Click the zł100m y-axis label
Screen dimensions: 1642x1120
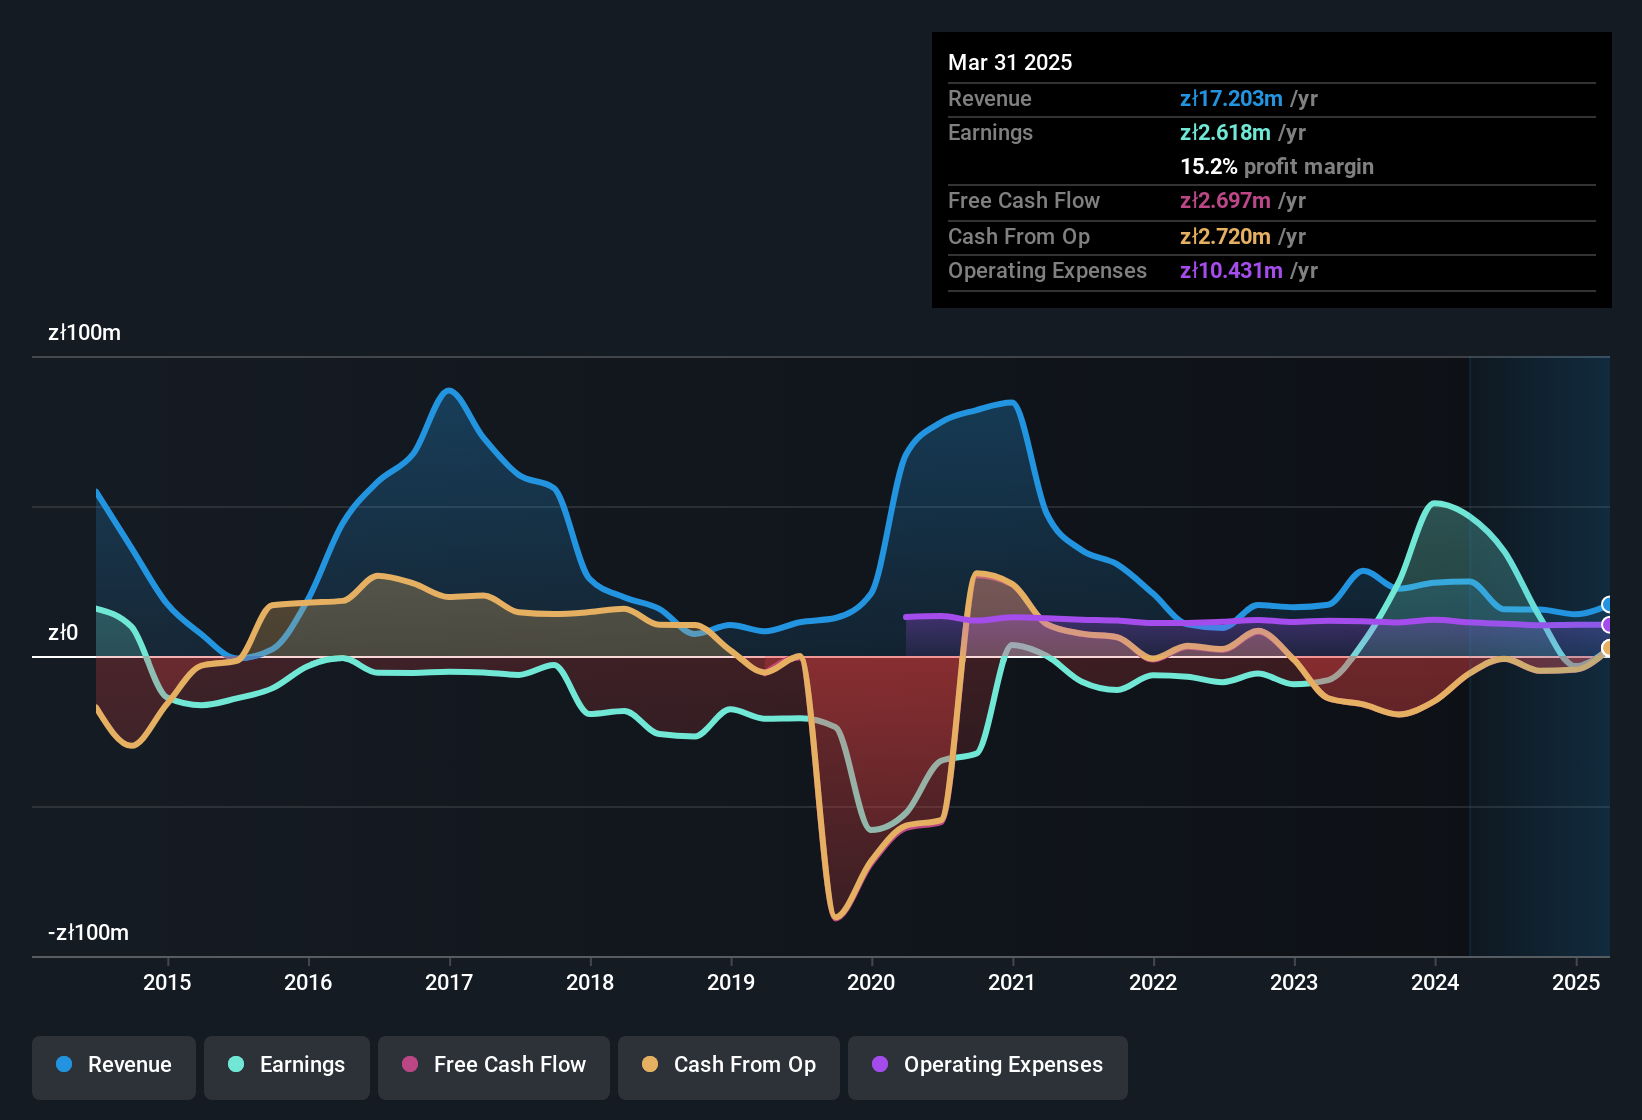pyautogui.click(x=84, y=333)
